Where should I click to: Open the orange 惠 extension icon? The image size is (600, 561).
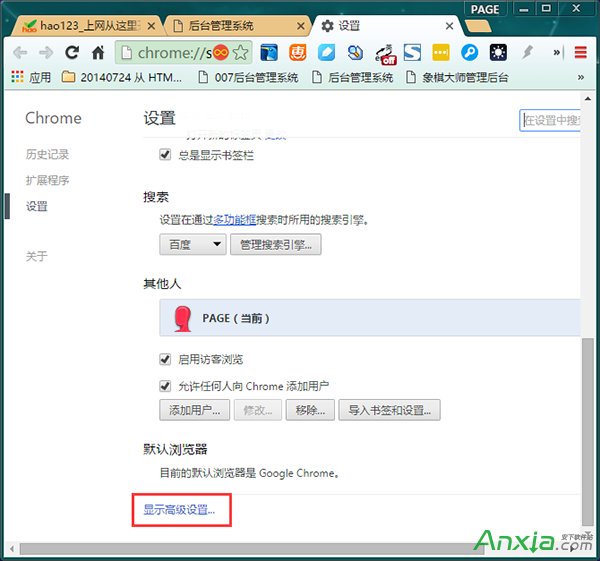click(x=298, y=52)
